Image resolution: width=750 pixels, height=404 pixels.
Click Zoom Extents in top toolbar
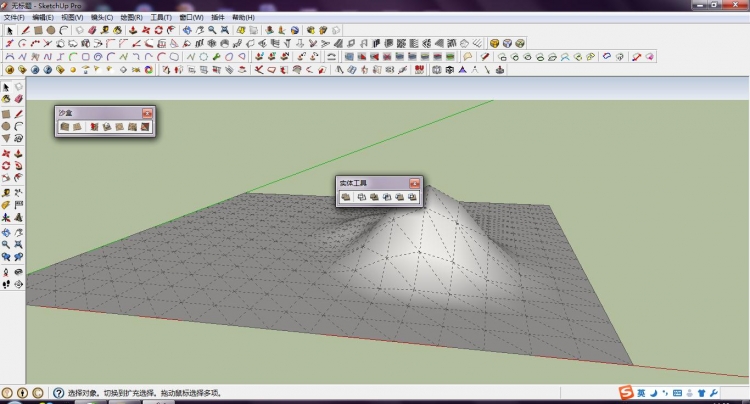click(224, 30)
